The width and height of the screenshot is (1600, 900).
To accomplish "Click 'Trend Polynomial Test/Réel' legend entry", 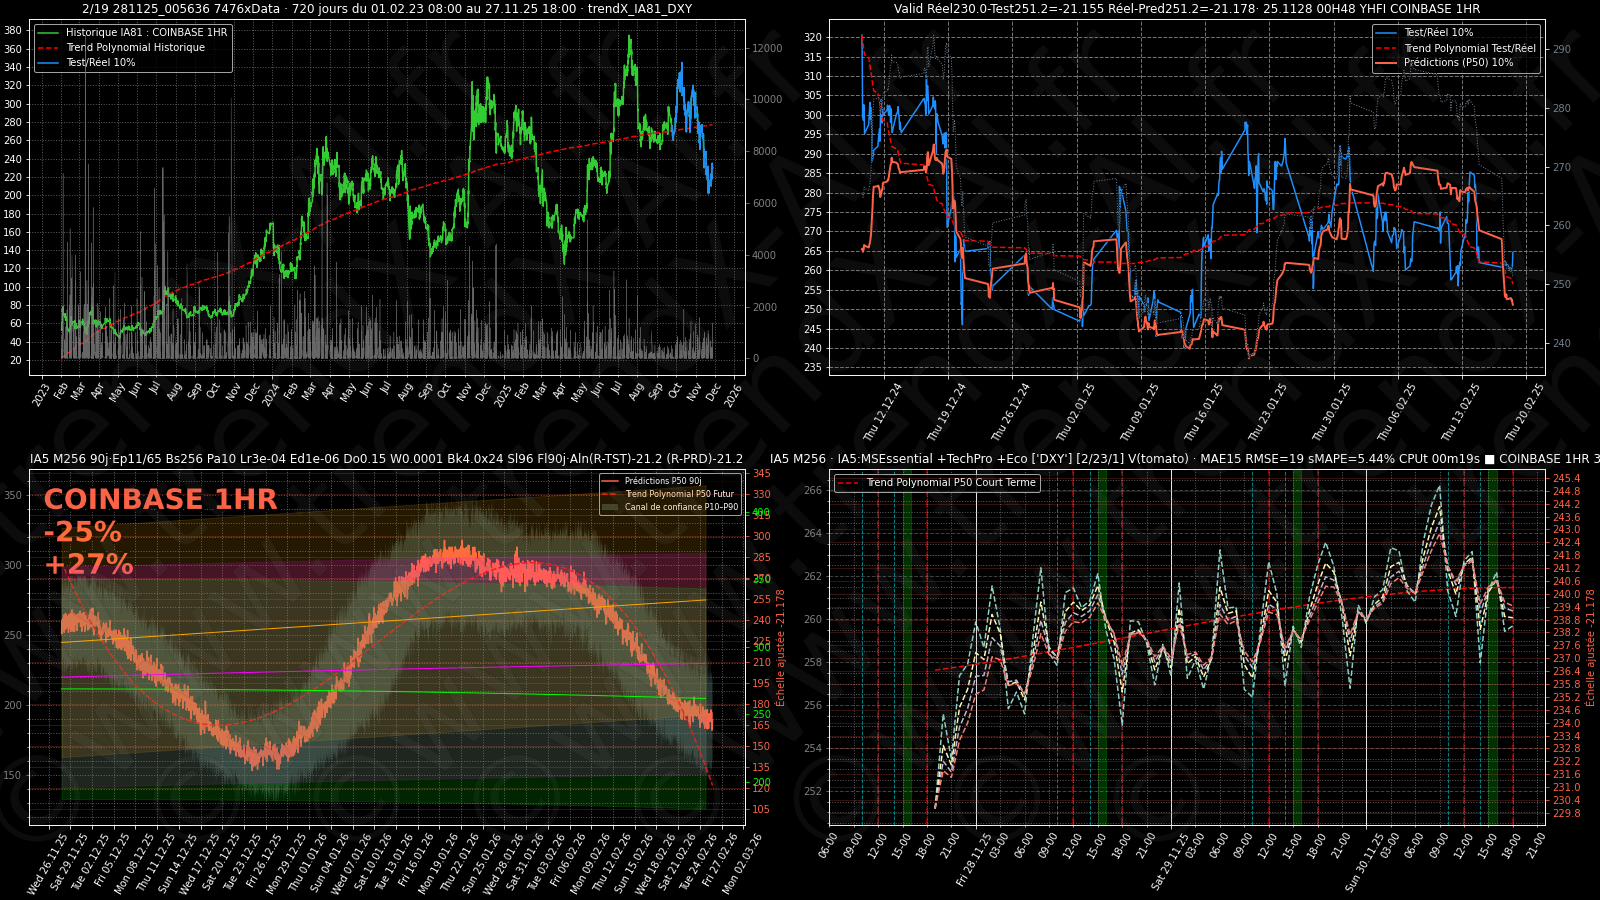I will (1469, 48).
